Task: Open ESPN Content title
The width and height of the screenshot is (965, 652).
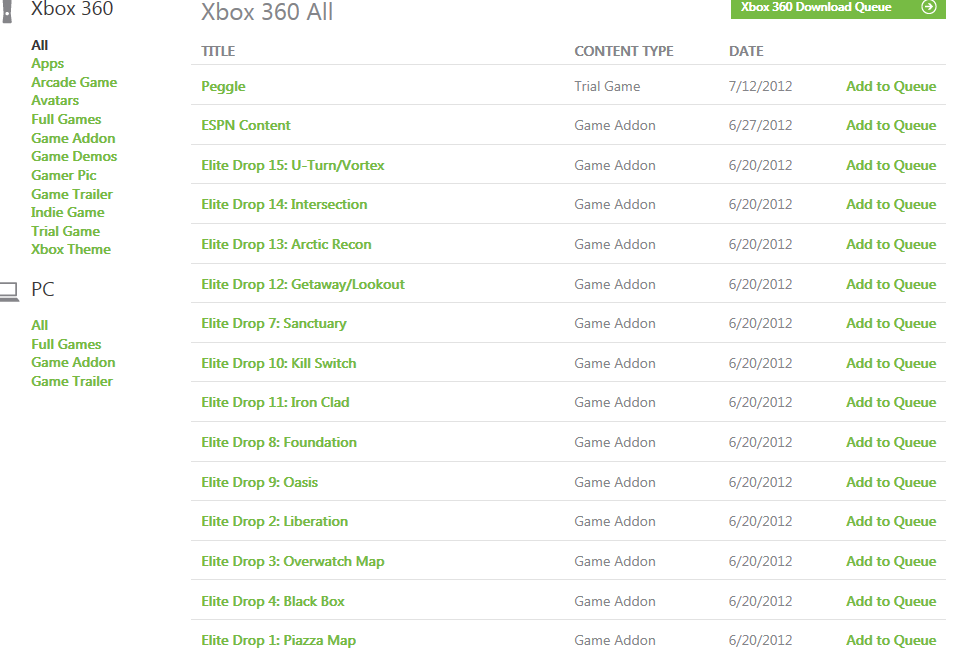Action: pos(246,126)
